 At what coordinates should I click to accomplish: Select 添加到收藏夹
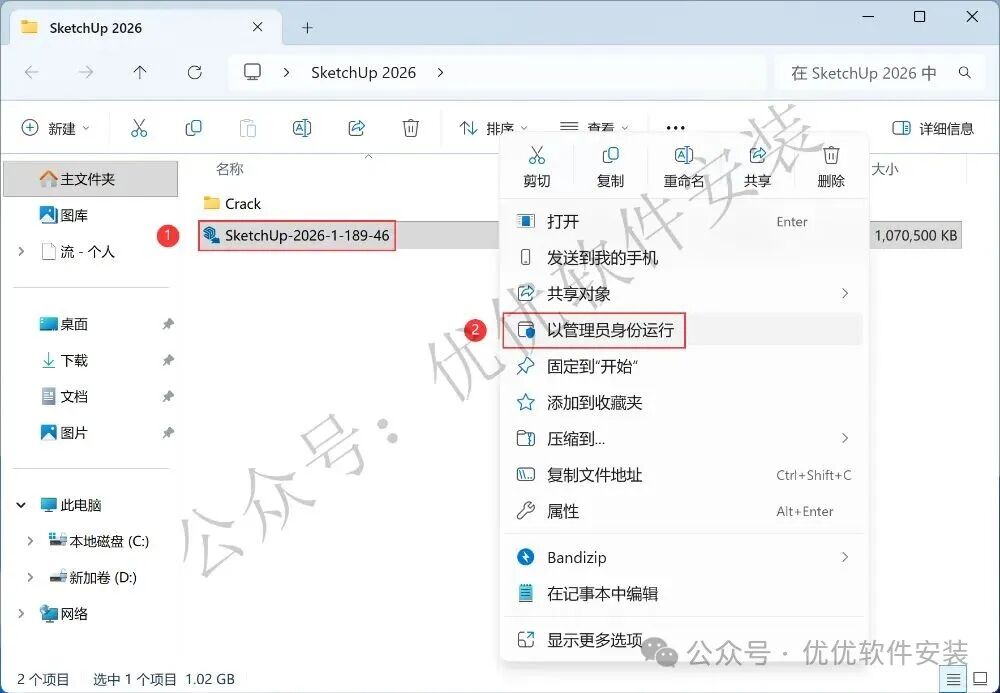(x=683, y=402)
